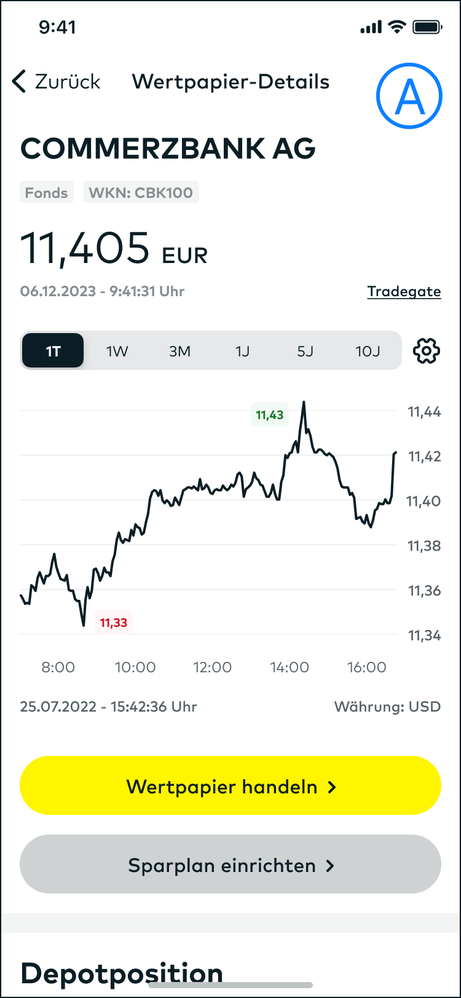Switch chart to 1W range

tap(117, 351)
